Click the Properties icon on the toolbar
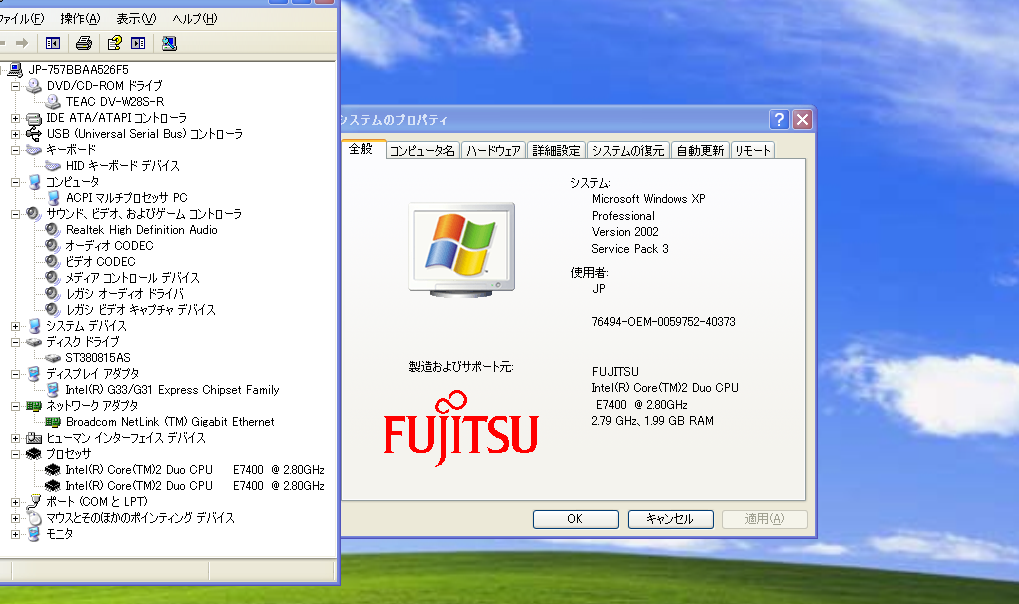Screen dimensions: 1019x604 [136, 43]
